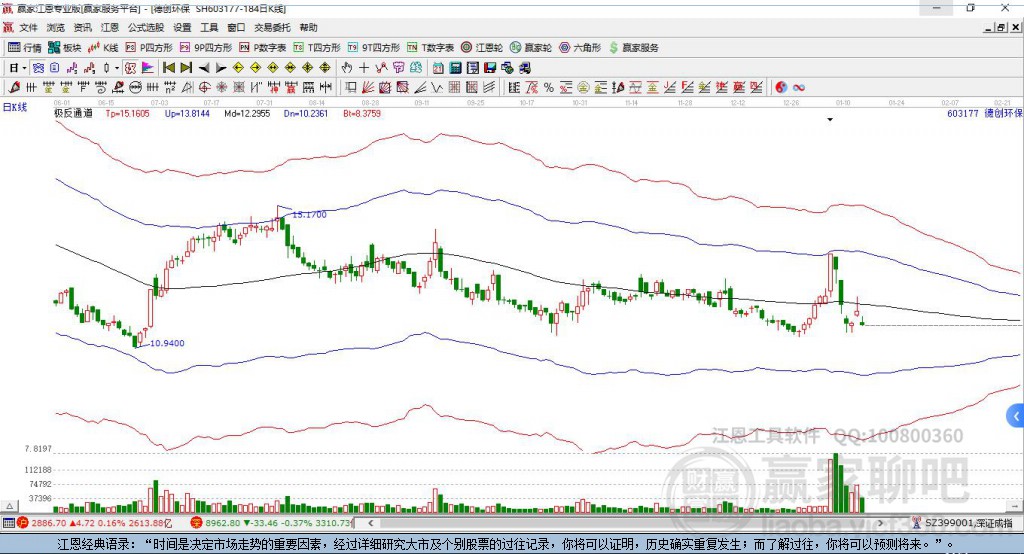Open the 江恩轮 Gann wheel

[482, 48]
